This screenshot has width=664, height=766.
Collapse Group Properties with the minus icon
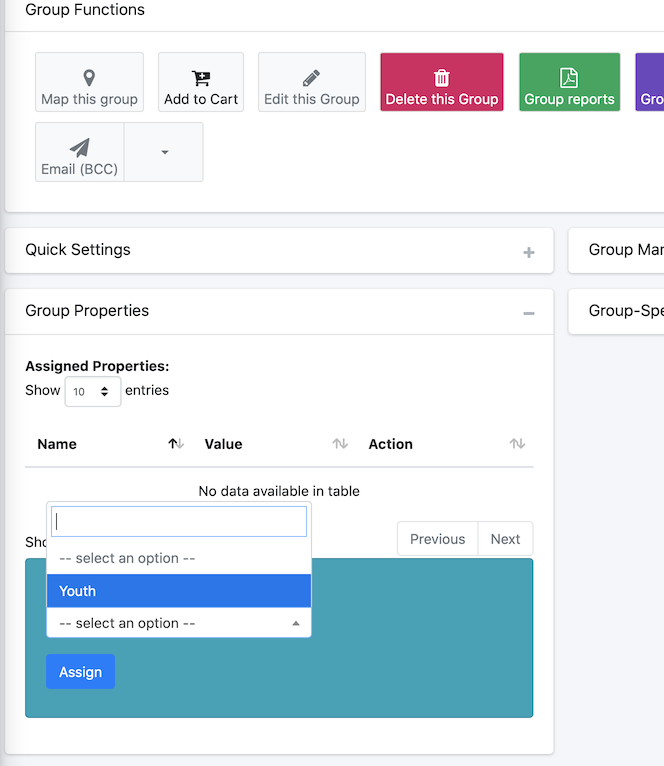[529, 313]
